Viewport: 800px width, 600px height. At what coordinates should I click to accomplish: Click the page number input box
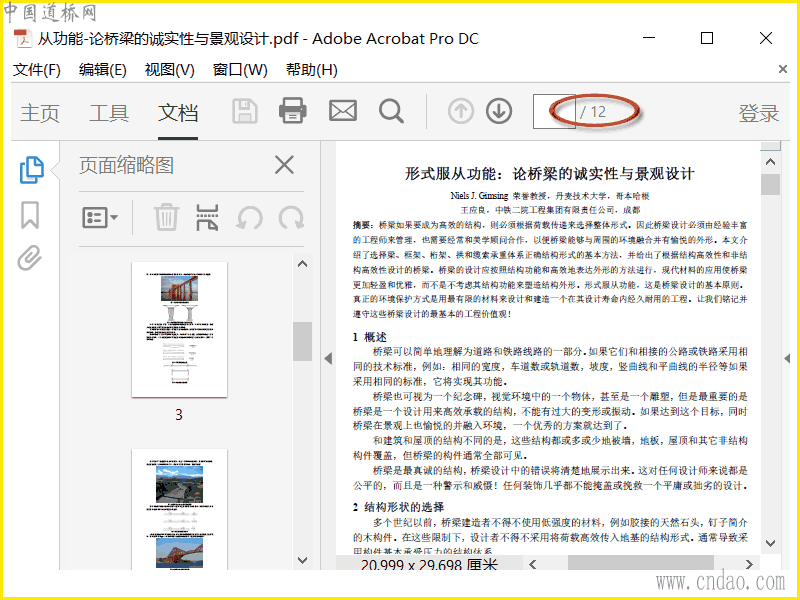[x=554, y=111]
